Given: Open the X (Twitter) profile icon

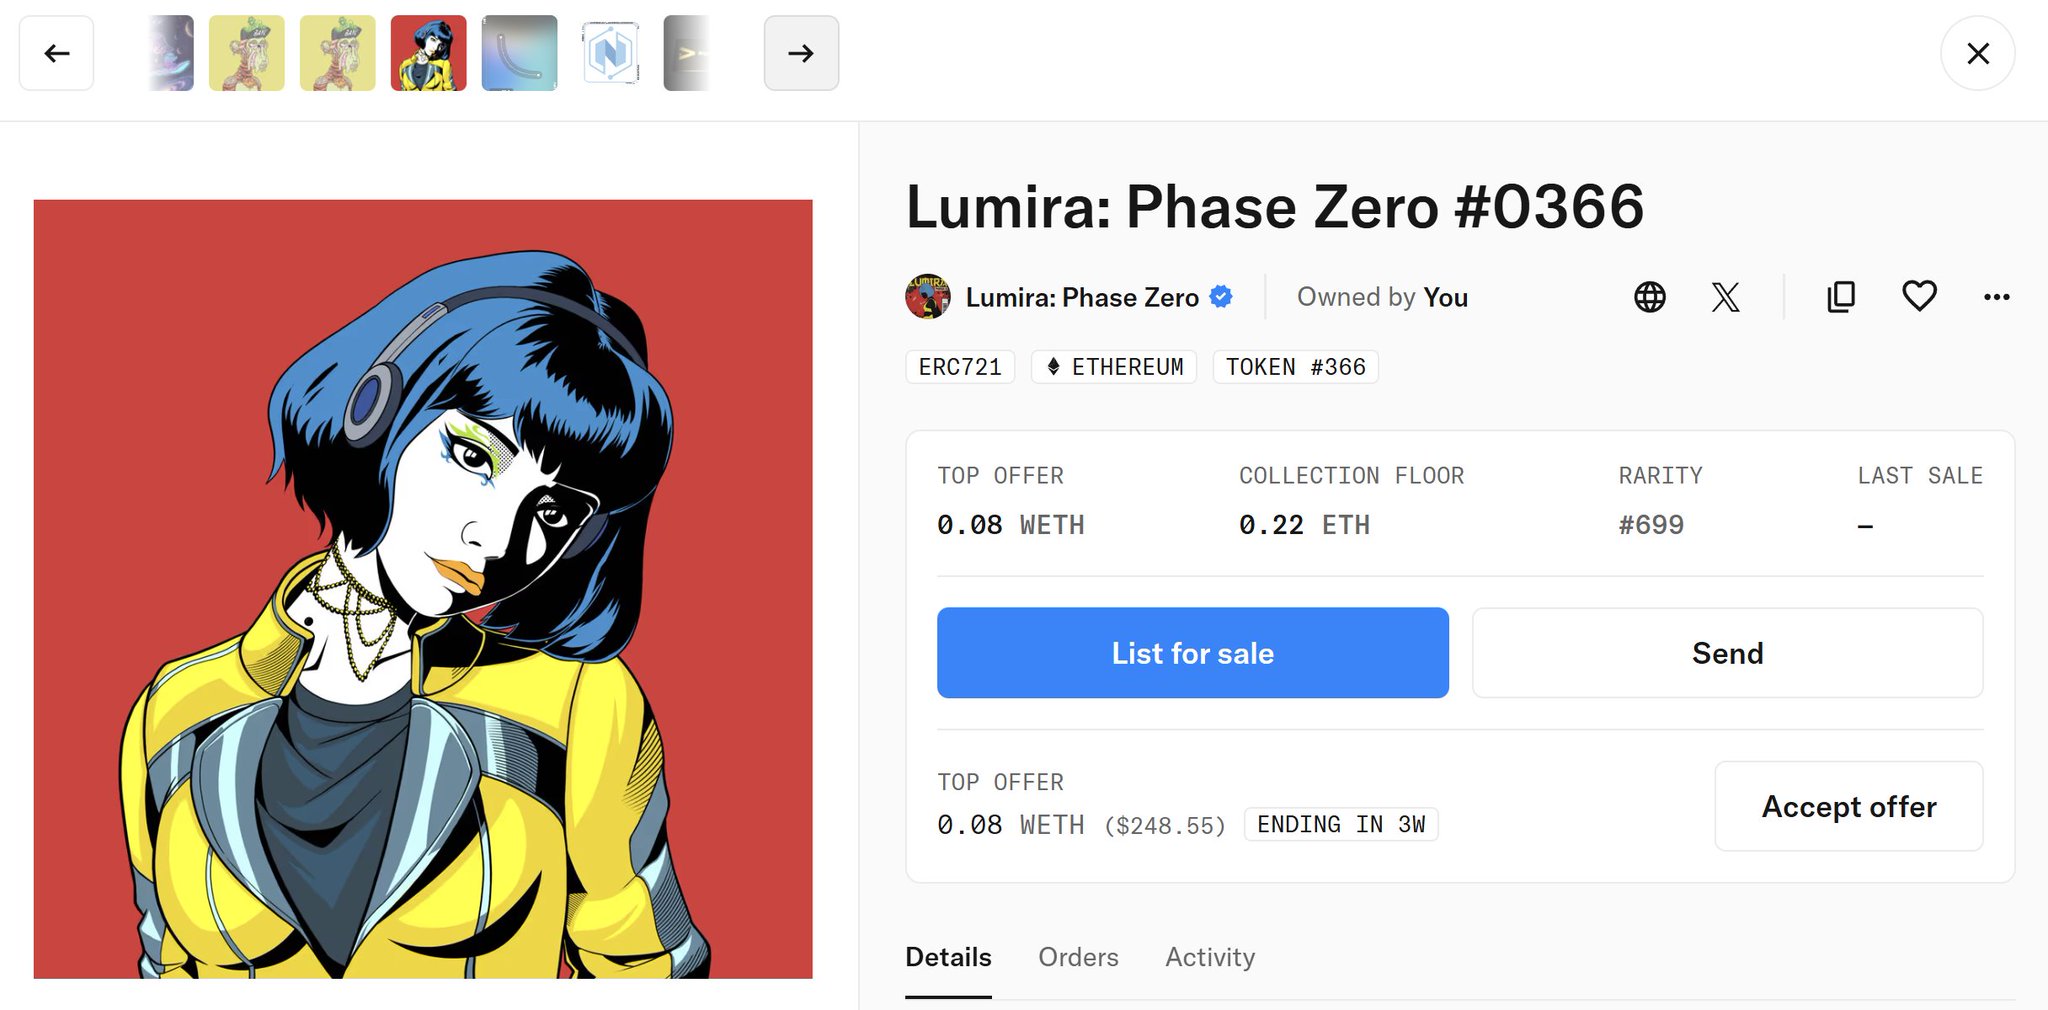Looking at the screenshot, I should [1725, 297].
